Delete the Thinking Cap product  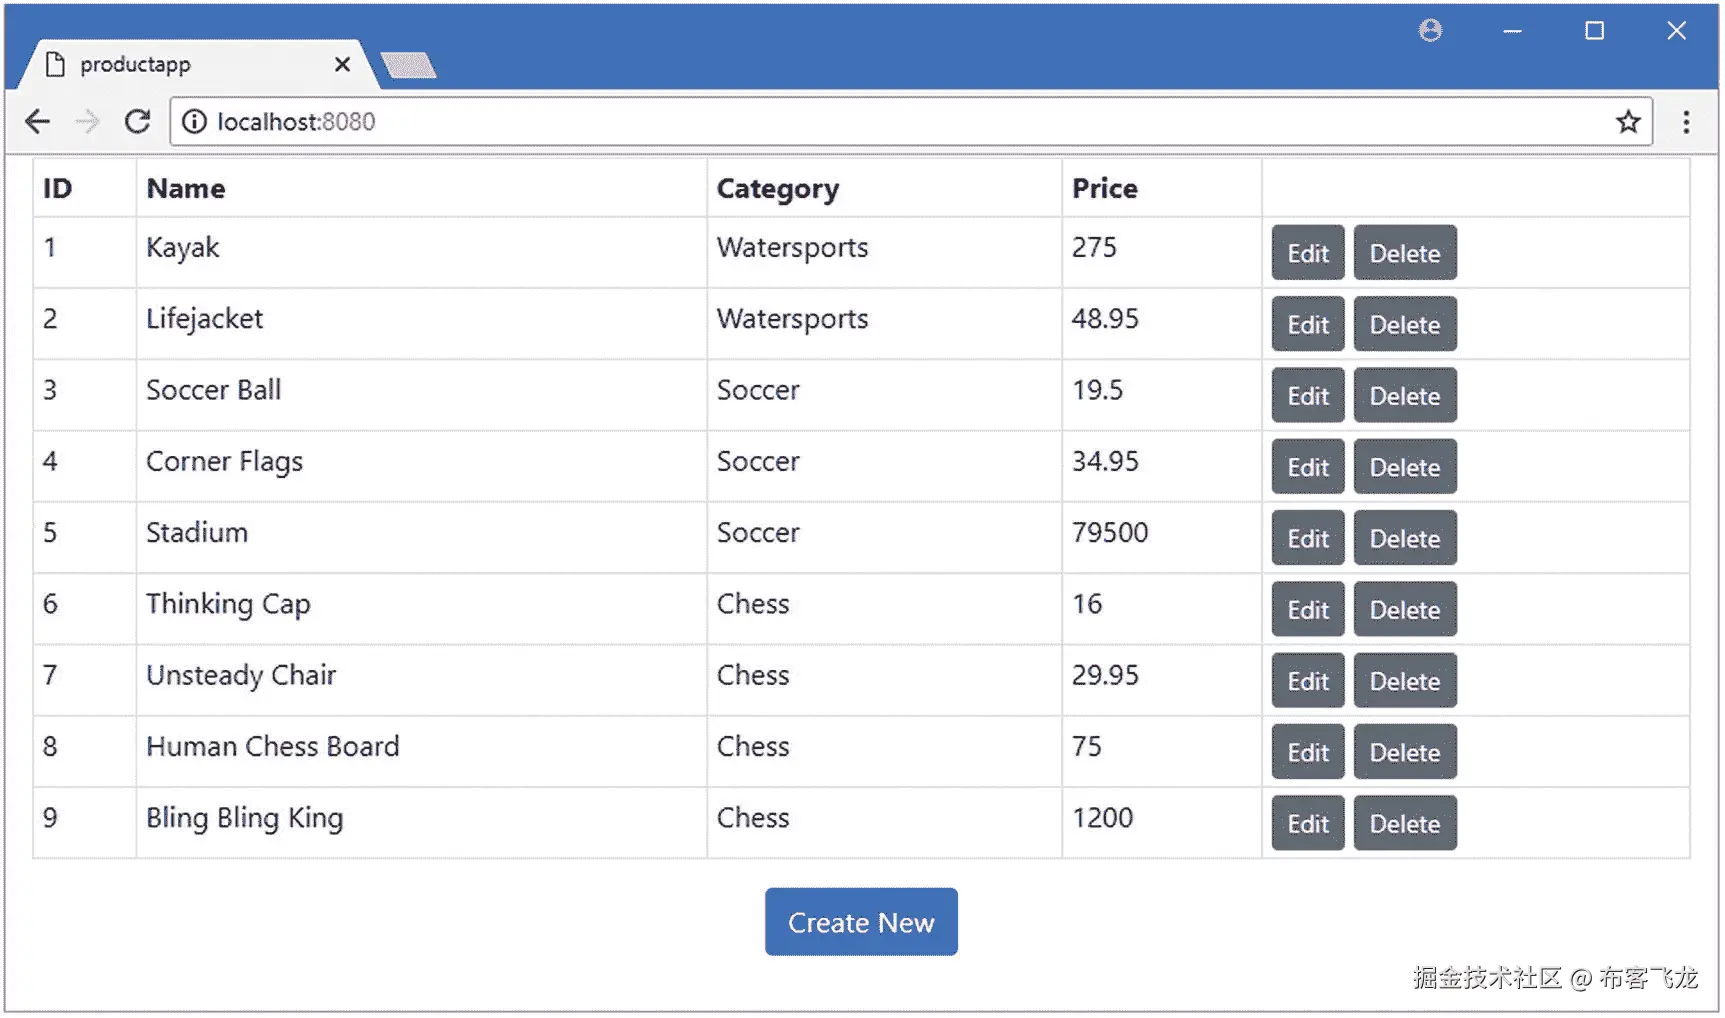click(1404, 610)
